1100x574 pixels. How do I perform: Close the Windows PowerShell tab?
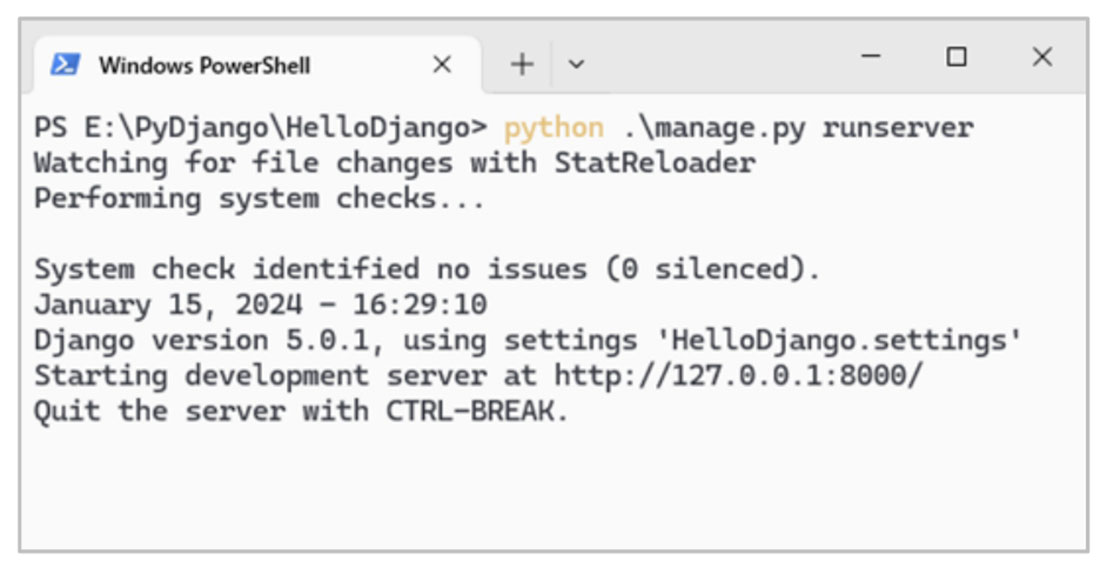(441, 65)
